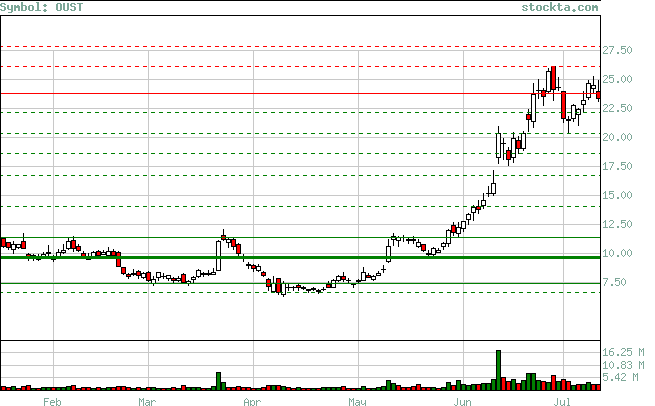The image size is (655, 406).
Task: Click the Mar month label
Action: [x=147, y=401]
